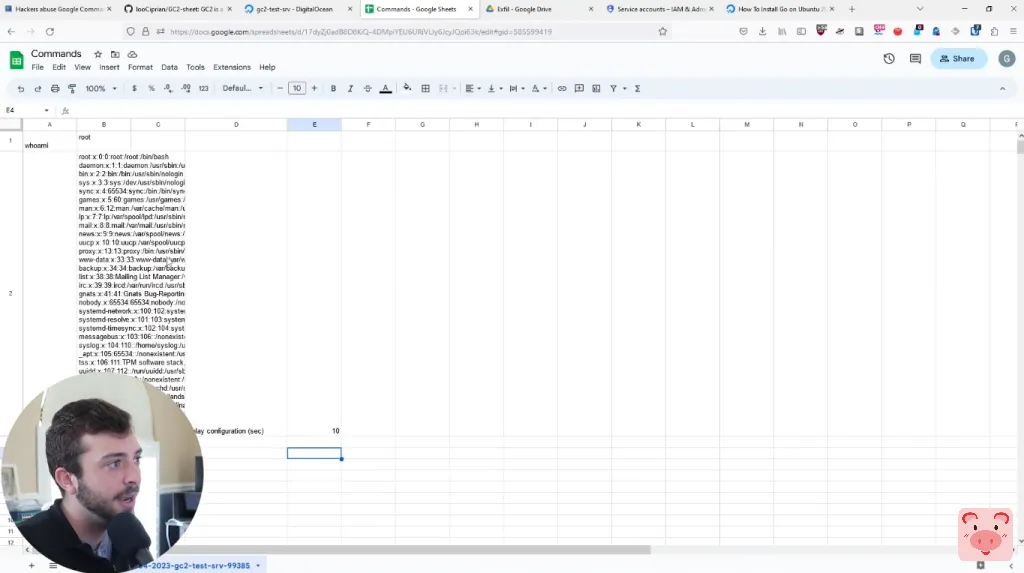Image resolution: width=1024 pixels, height=573 pixels.
Task: Open vertical align dropdown
Action: tap(495, 89)
